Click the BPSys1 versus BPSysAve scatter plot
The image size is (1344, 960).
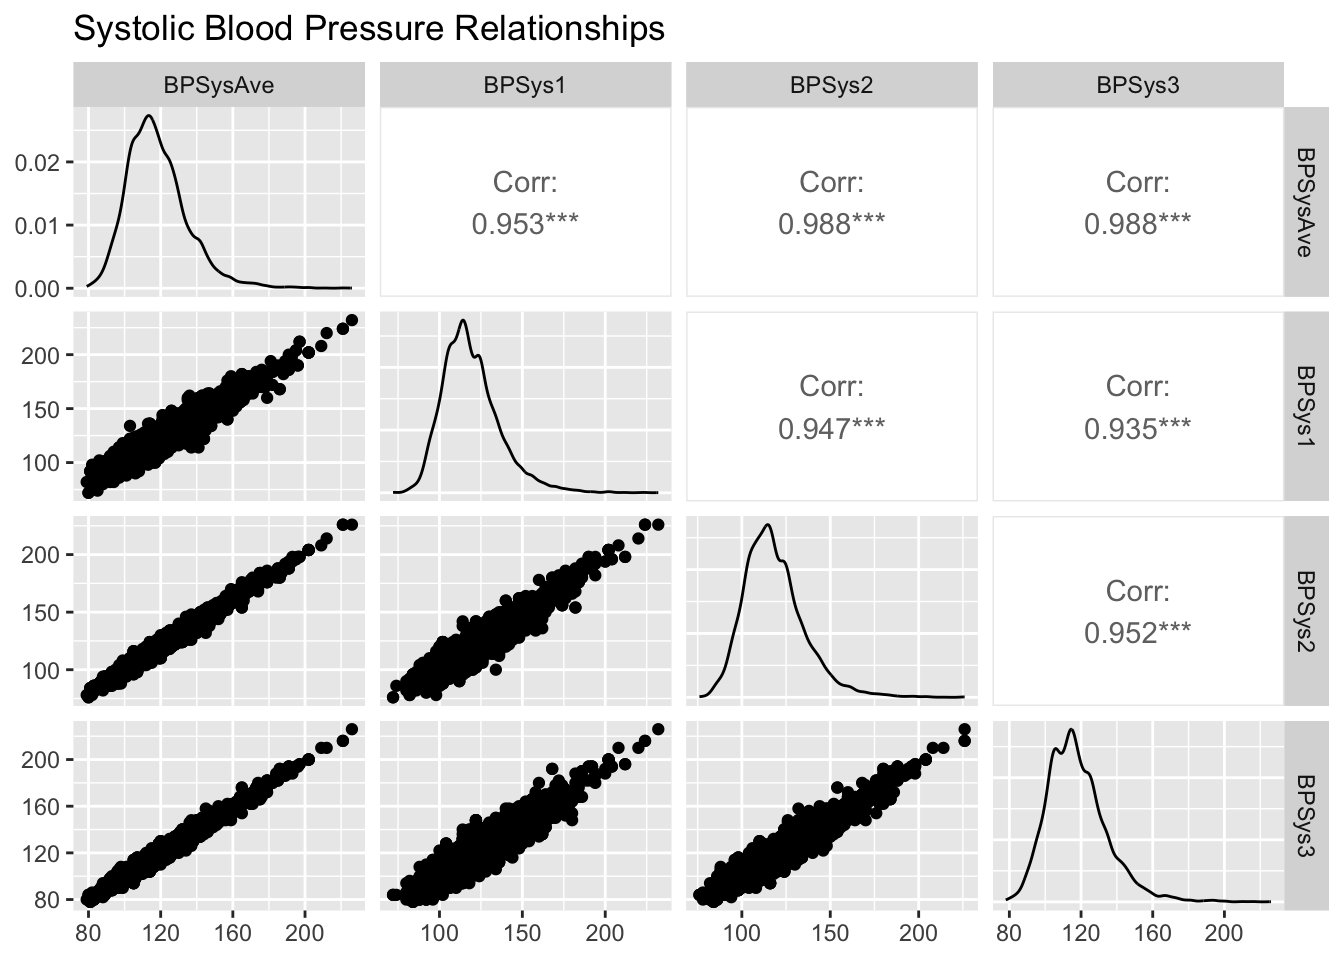coord(218,406)
